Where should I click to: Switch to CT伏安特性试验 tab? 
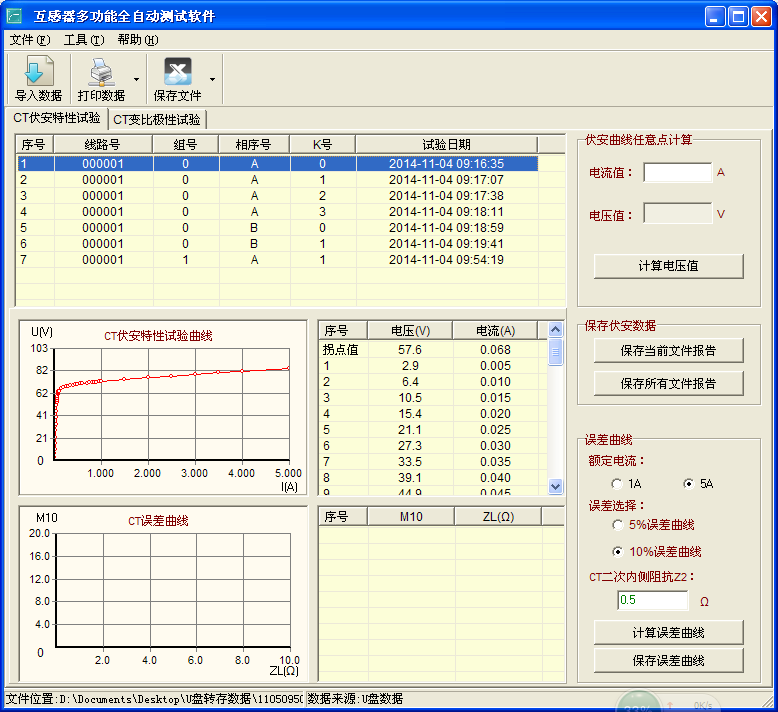coord(57,118)
